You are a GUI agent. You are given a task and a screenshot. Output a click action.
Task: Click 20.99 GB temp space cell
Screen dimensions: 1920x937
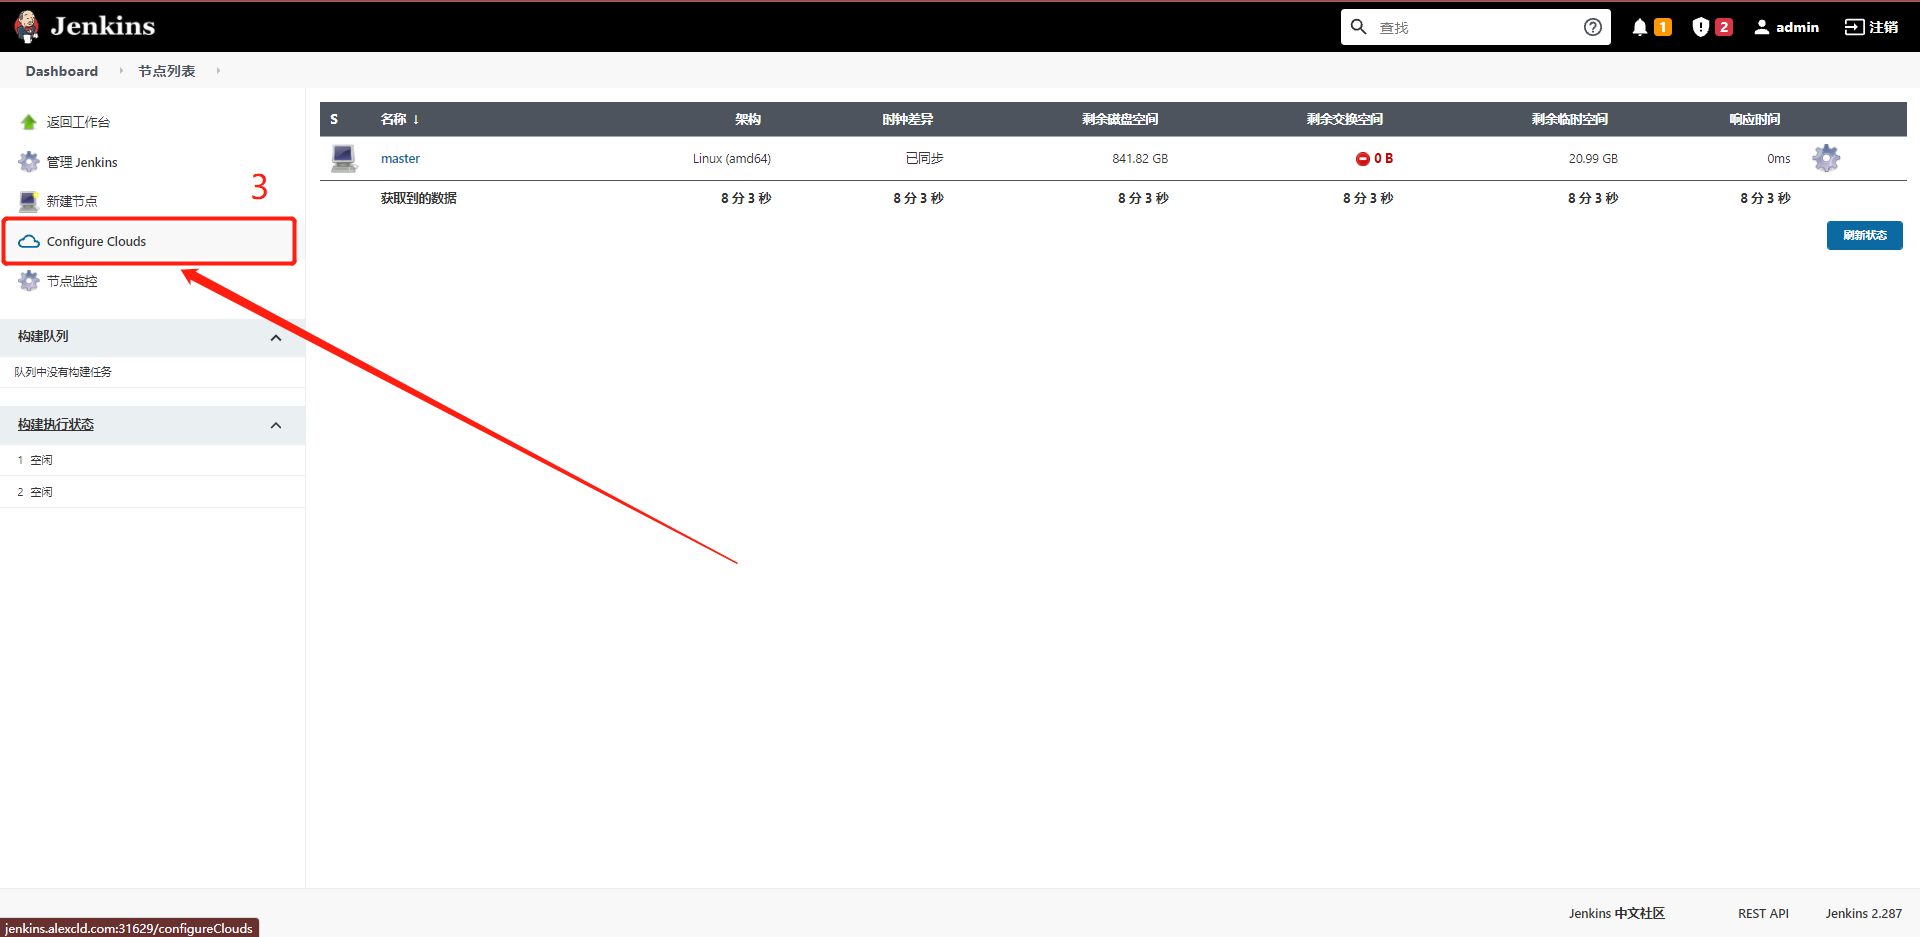click(1593, 158)
